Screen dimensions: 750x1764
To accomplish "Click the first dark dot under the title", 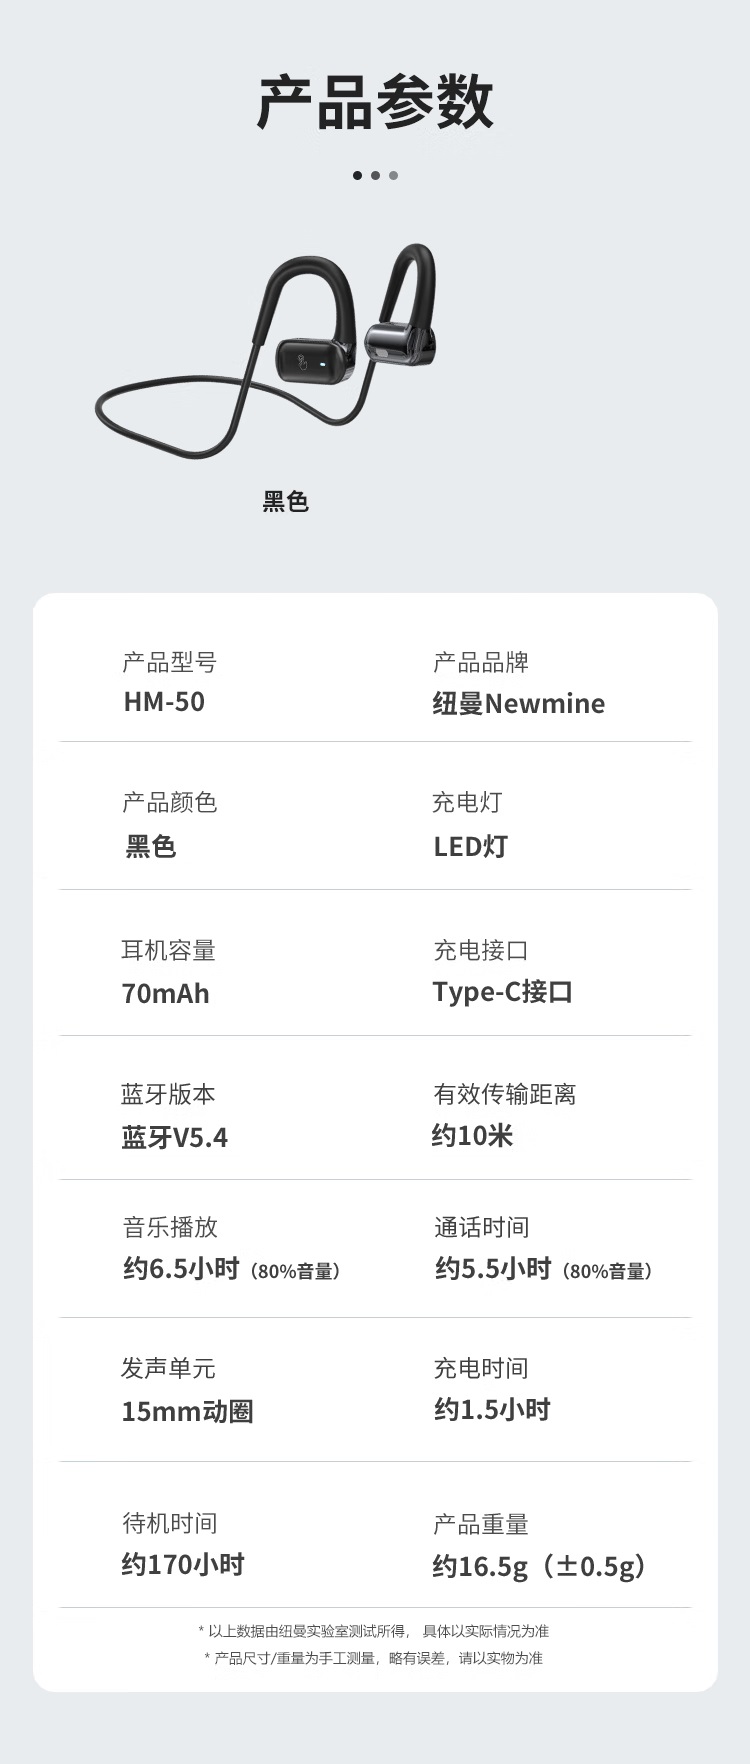I will (x=357, y=175).
